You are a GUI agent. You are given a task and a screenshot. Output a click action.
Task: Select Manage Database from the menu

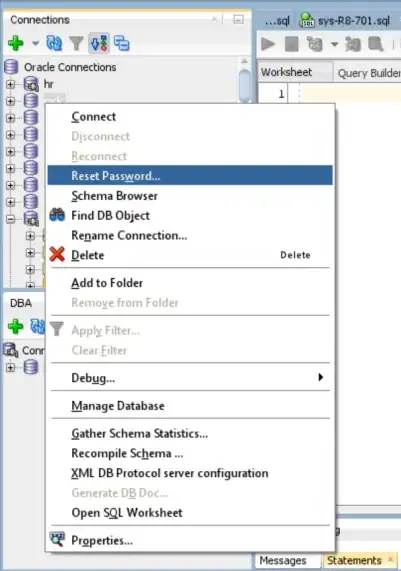pos(190,406)
